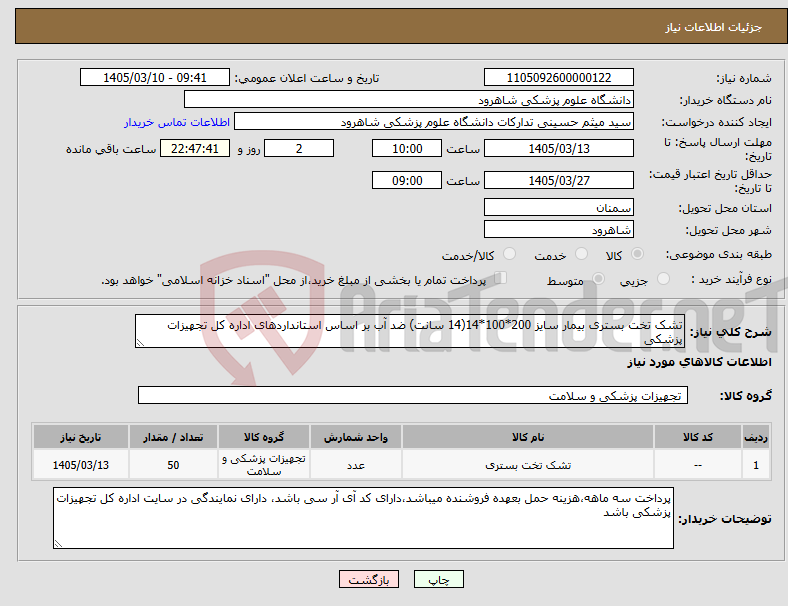Click the کد کالا column header
This screenshot has height=606, width=788.
(x=698, y=437)
